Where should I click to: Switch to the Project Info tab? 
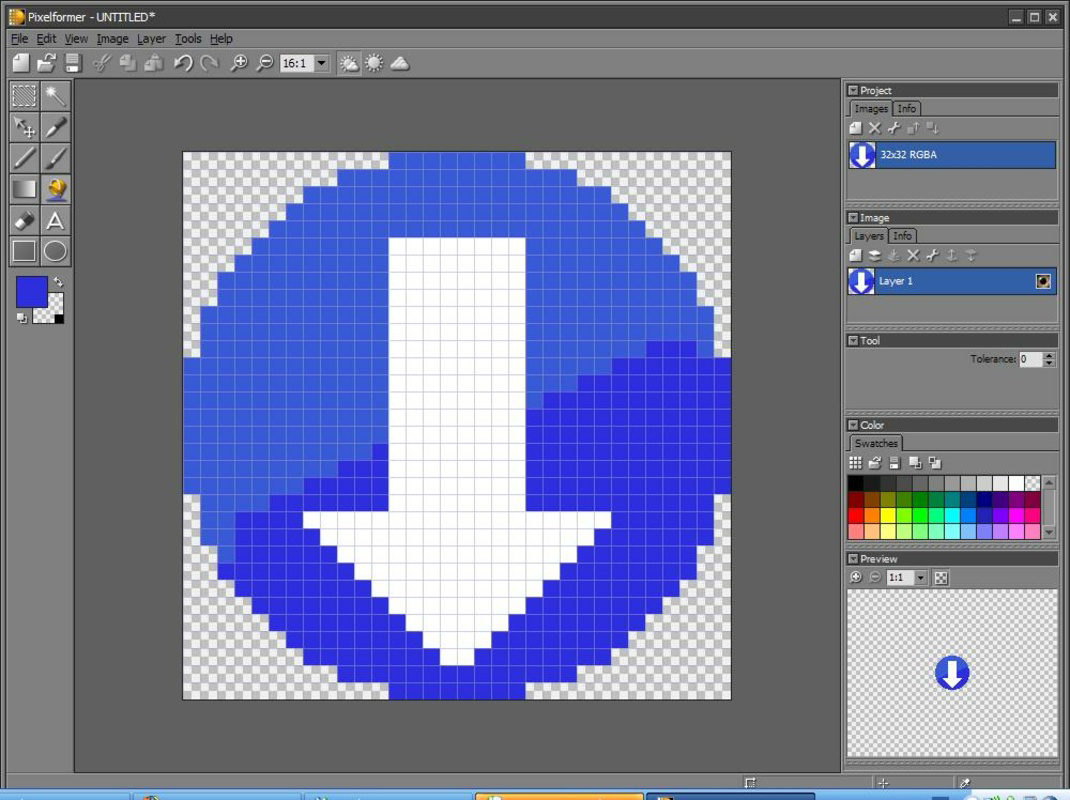click(x=906, y=109)
